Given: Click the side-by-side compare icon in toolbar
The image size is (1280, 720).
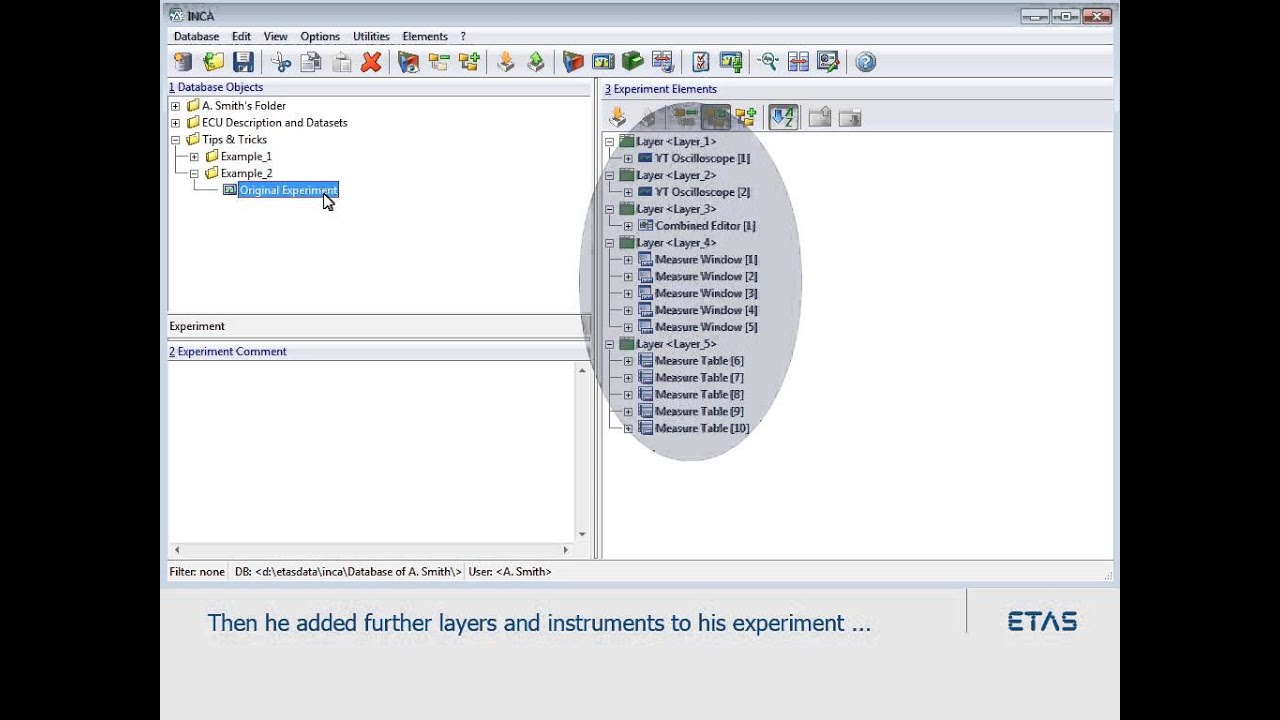Looking at the screenshot, I should [x=798, y=62].
